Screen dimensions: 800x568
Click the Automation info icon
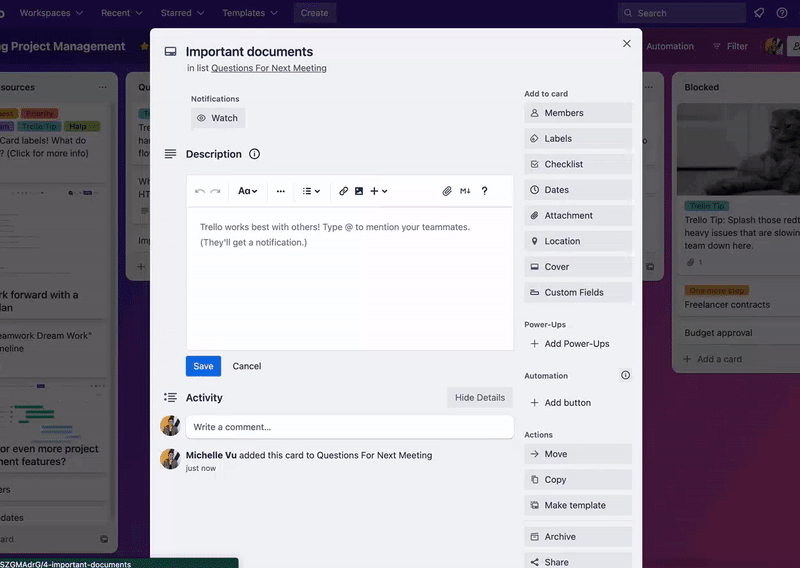tap(626, 376)
